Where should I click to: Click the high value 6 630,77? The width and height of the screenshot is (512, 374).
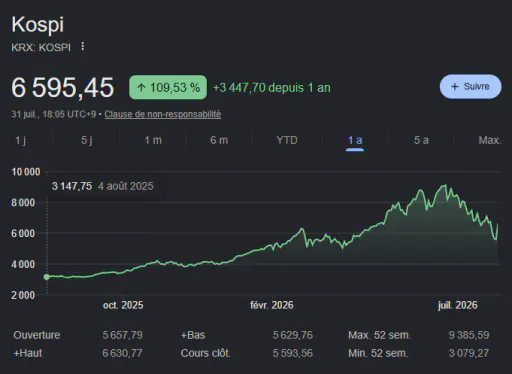[122, 353]
